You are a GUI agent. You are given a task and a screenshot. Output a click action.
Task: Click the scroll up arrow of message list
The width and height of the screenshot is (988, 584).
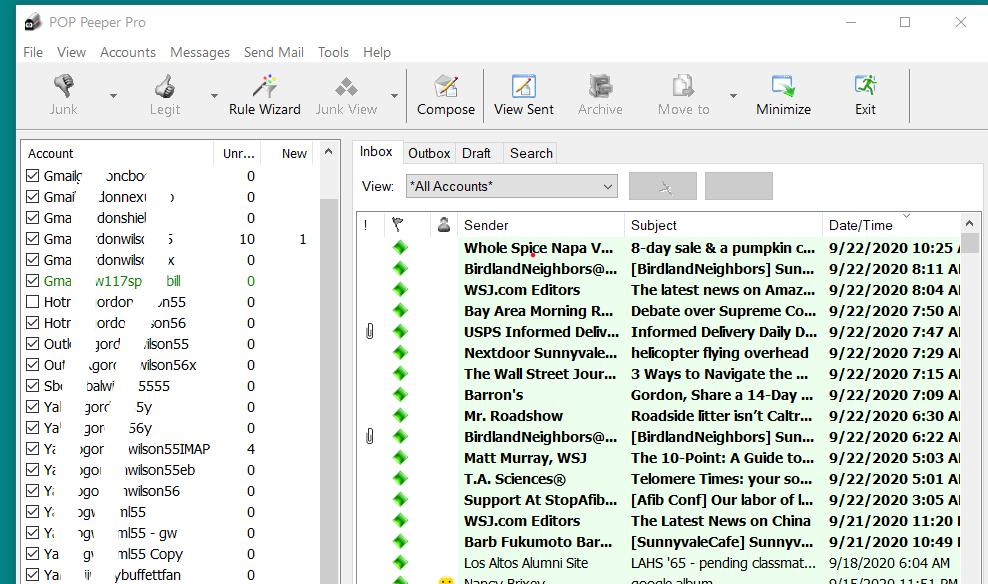[x=970, y=223]
